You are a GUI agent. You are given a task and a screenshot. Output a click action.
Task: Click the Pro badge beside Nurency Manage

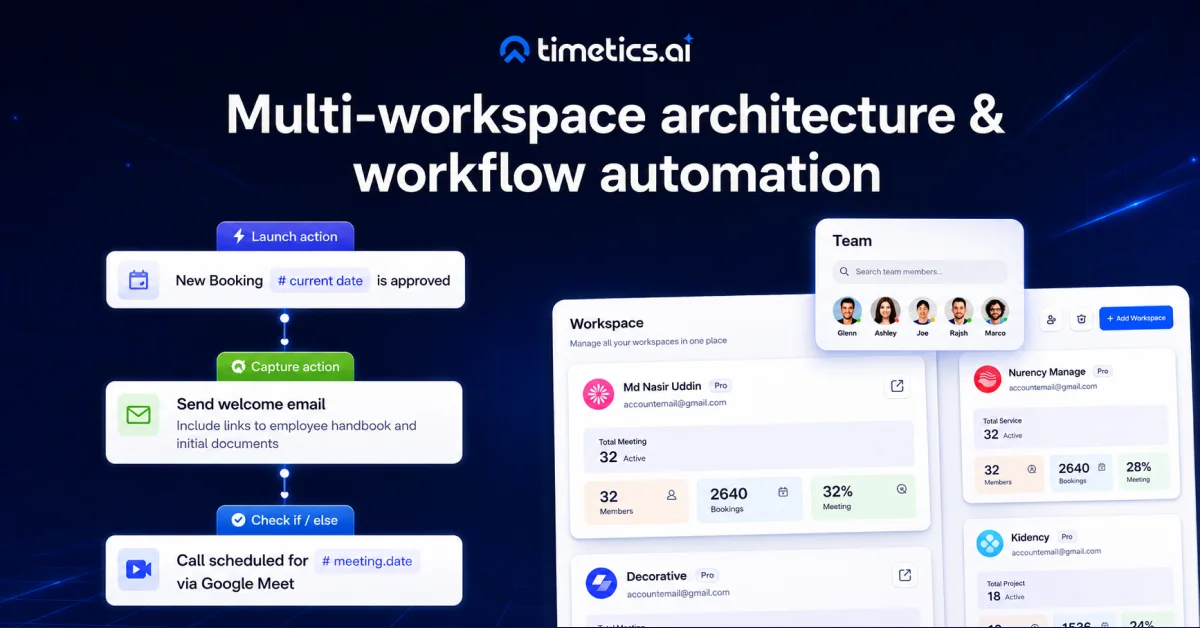1102,371
